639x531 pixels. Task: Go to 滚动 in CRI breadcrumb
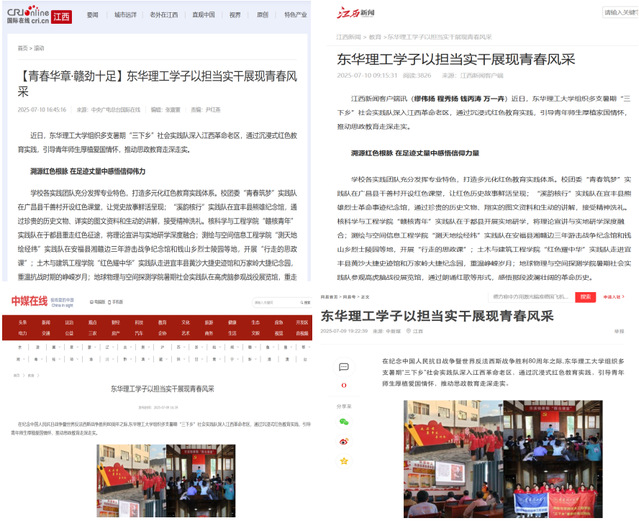(x=39, y=48)
